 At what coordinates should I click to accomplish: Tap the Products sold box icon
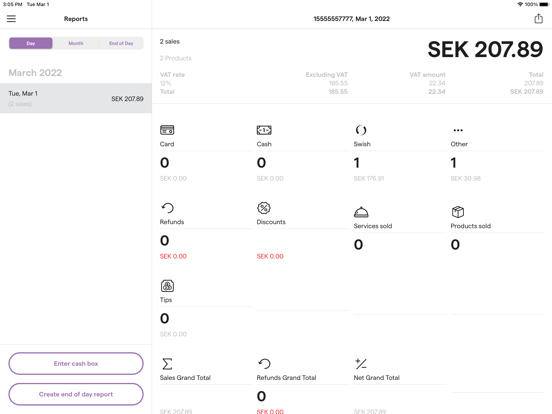point(458,212)
